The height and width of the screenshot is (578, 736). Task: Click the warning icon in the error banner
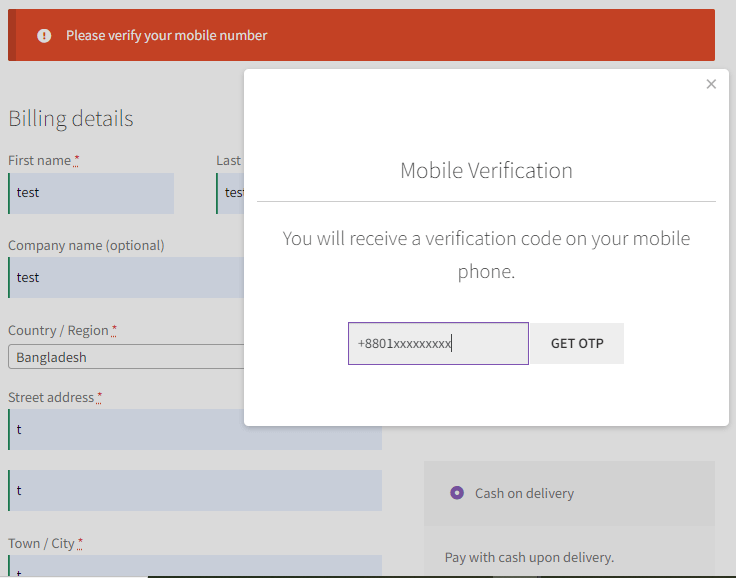(44, 36)
